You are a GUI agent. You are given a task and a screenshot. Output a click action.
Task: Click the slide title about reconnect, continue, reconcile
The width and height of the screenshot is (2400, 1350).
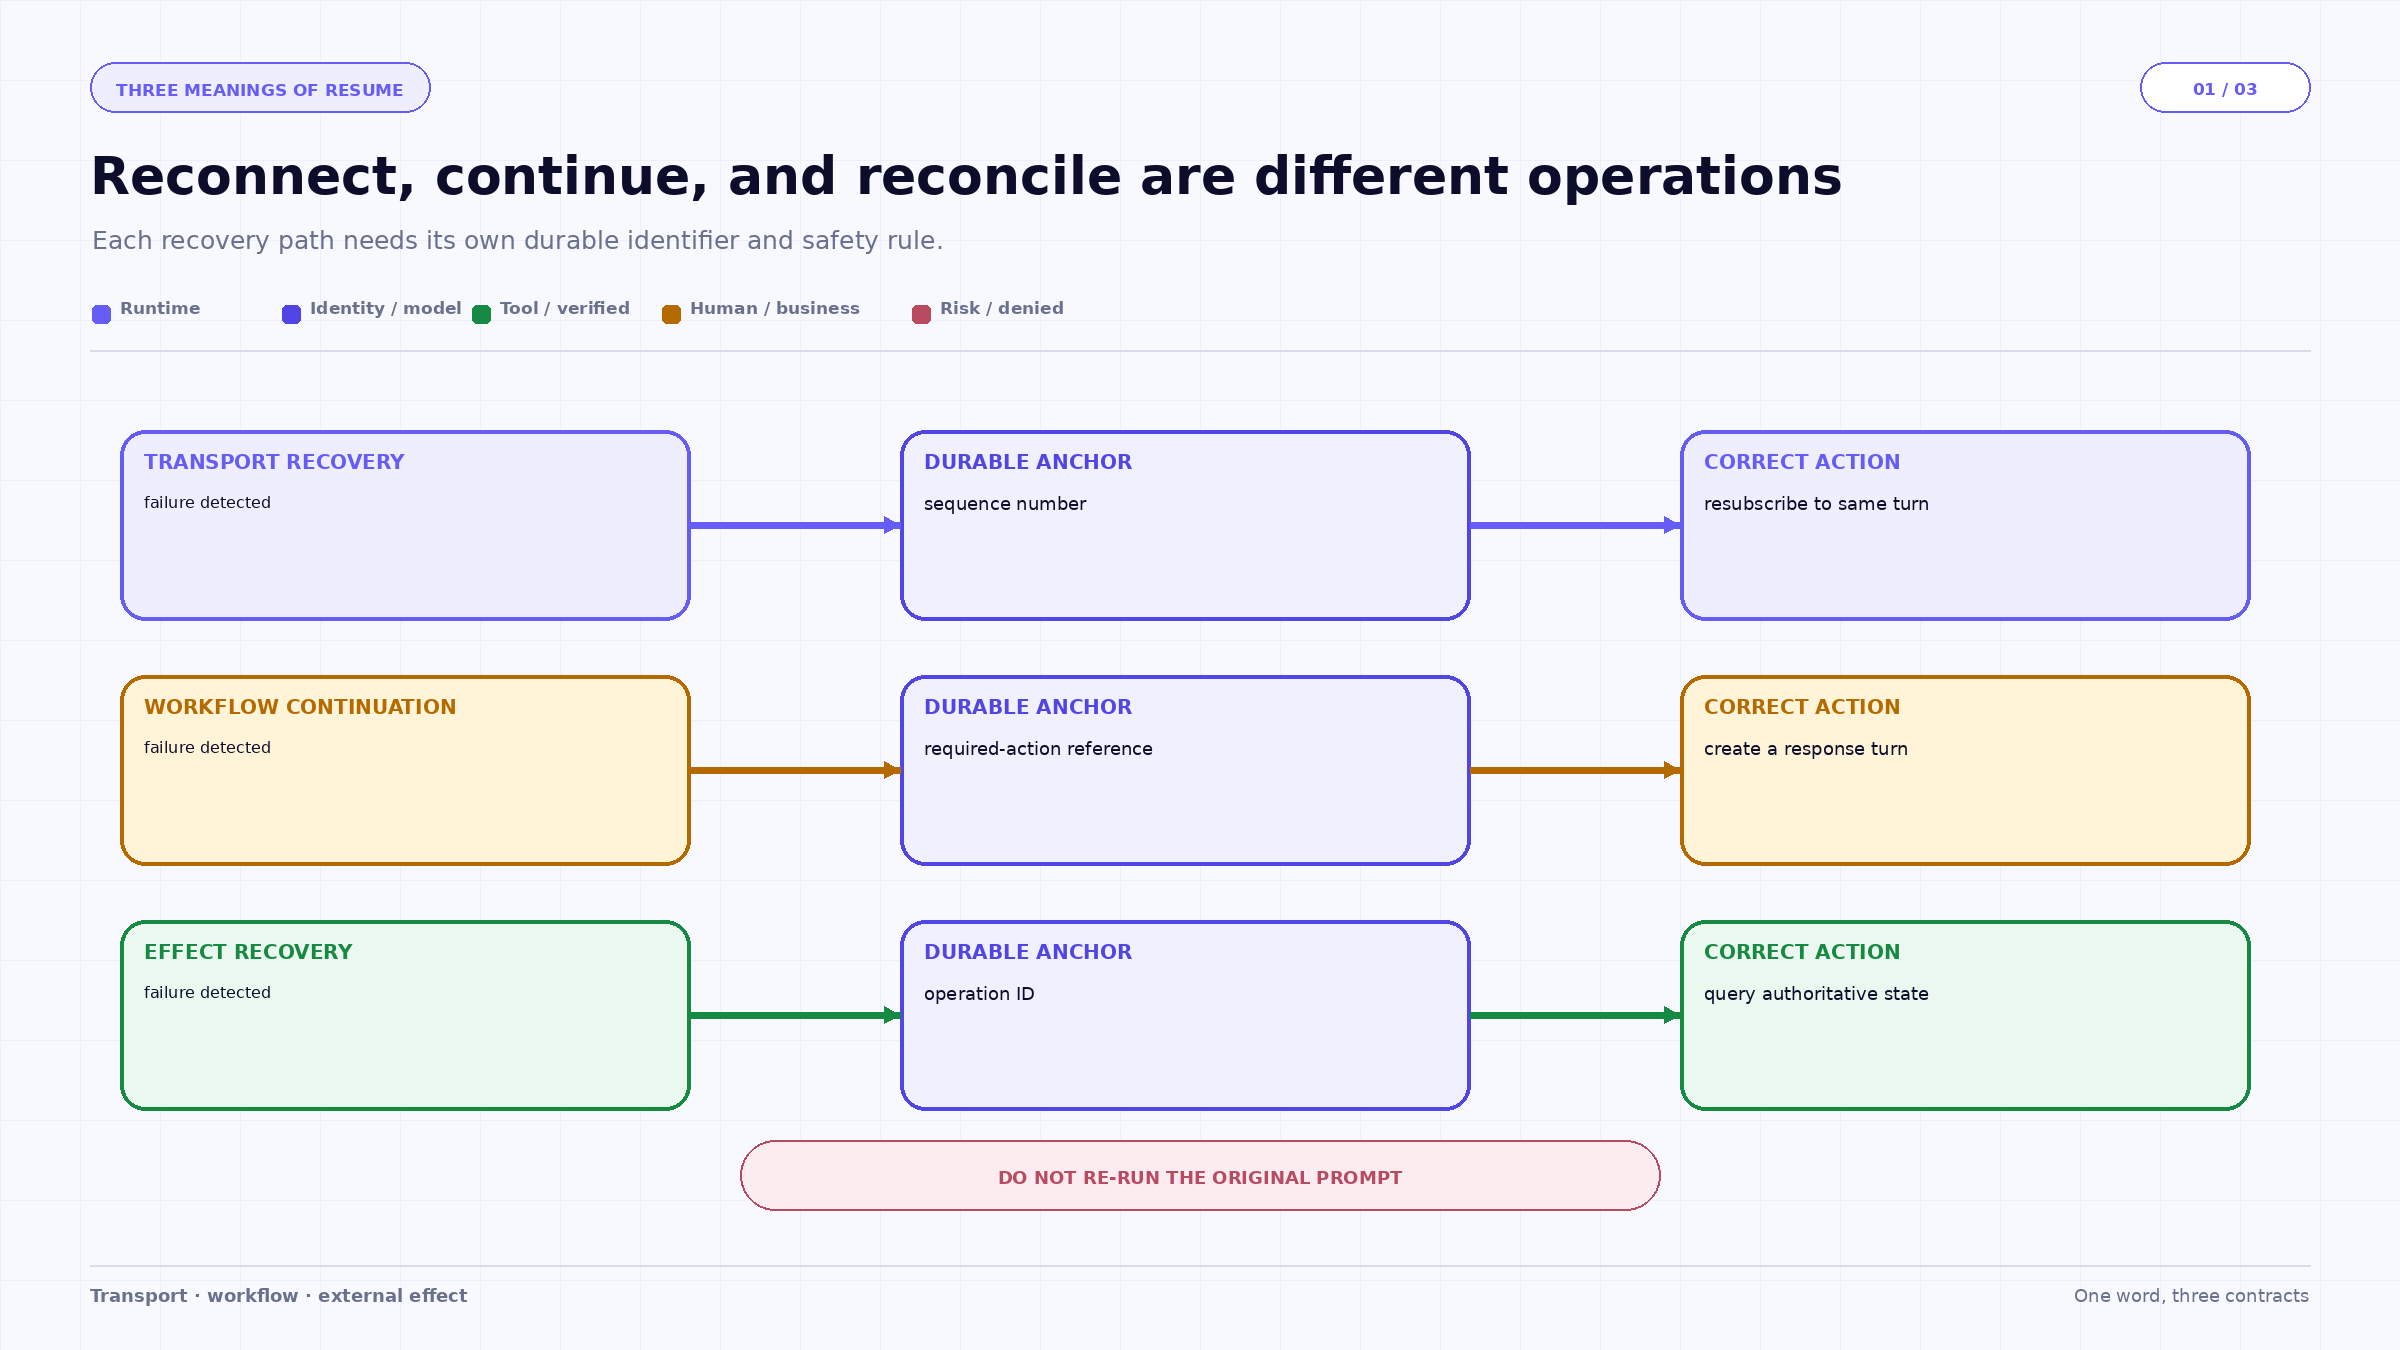tap(966, 177)
